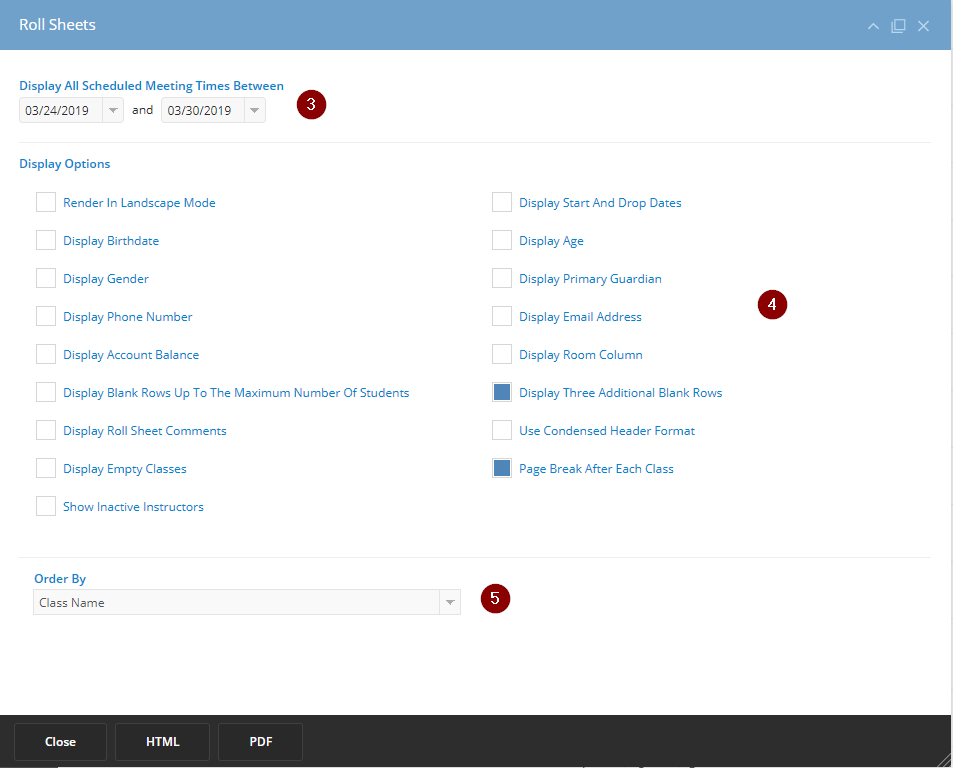Check Display Blank Rows Up To Maximum Students
The width and height of the screenshot is (953, 768).
coord(46,392)
